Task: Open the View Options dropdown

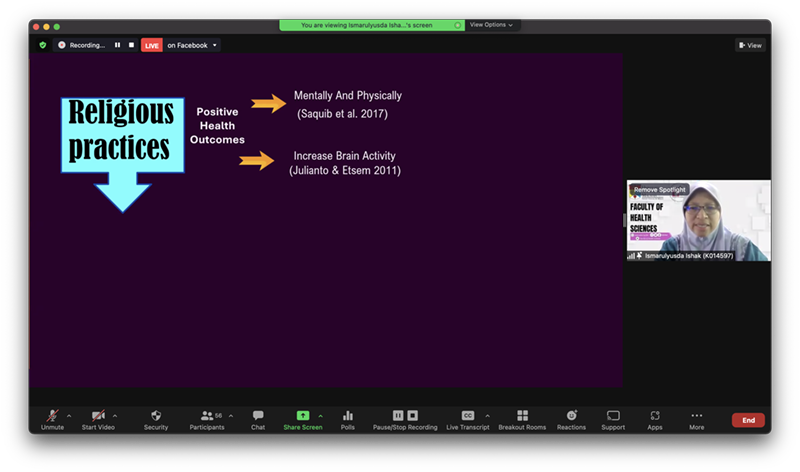Action: coord(491,25)
